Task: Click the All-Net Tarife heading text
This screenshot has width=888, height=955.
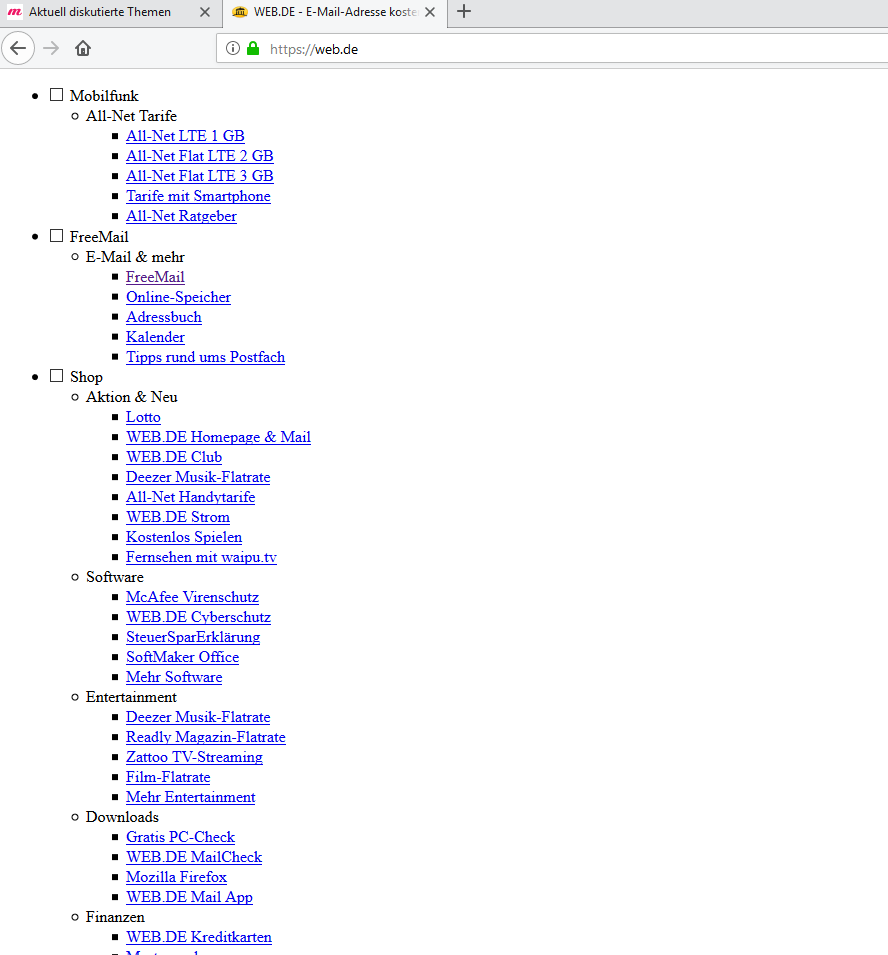Action: coord(132,116)
